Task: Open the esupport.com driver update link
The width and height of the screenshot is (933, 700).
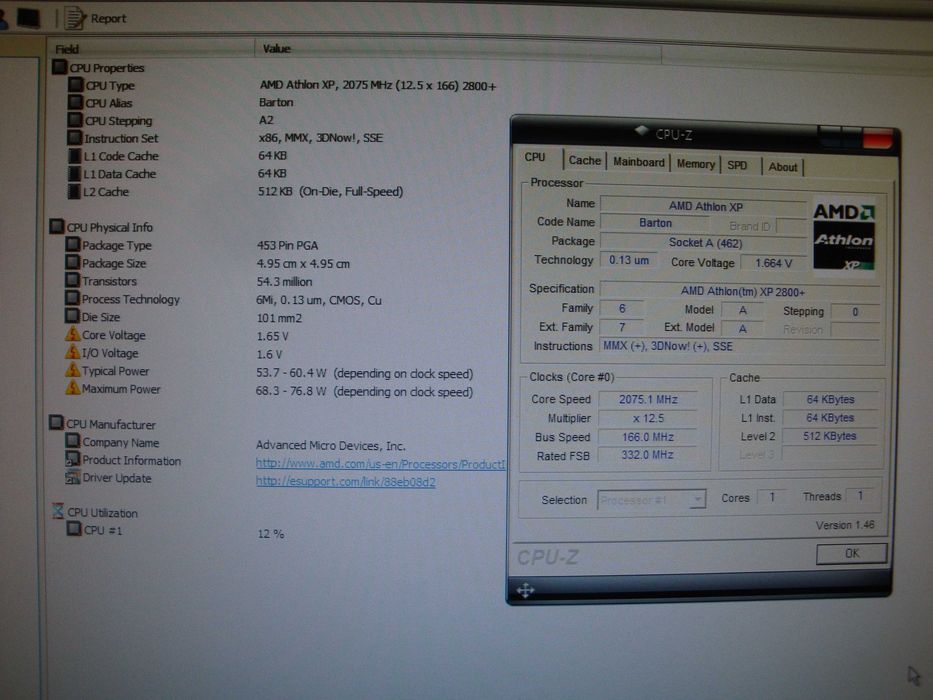Action: [346, 482]
